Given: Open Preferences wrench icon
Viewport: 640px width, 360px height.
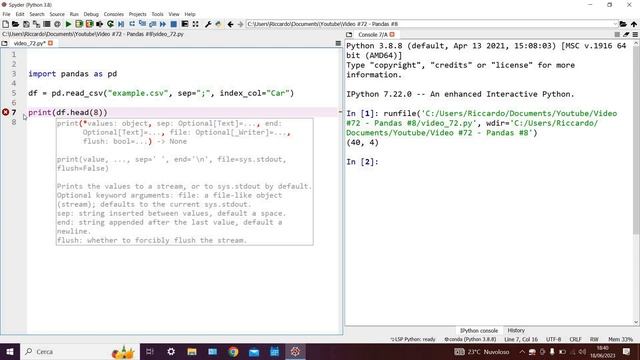Looking at the screenshot, I should click(x=208, y=24).
